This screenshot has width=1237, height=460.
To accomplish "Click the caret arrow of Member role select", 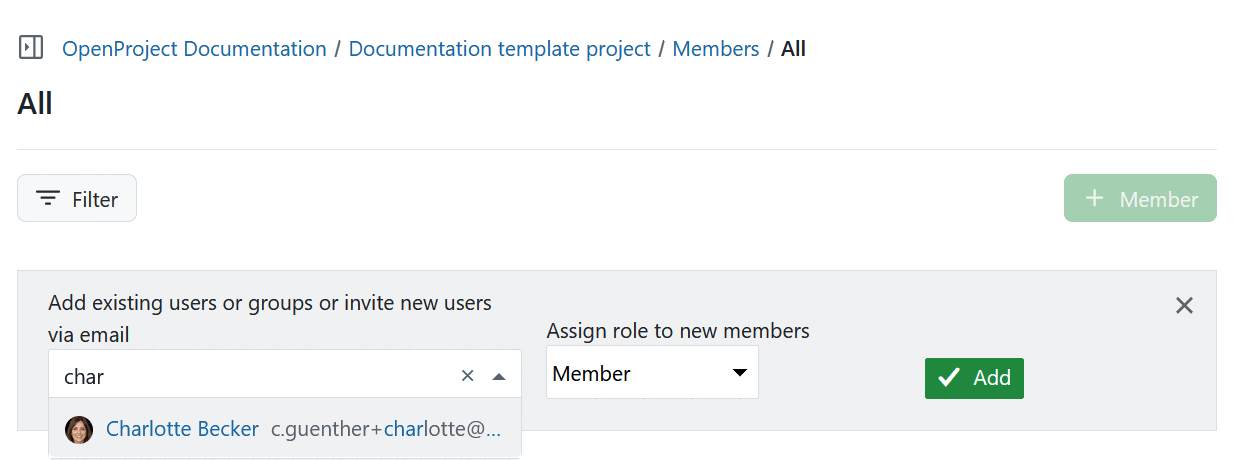I will (739, 373).
